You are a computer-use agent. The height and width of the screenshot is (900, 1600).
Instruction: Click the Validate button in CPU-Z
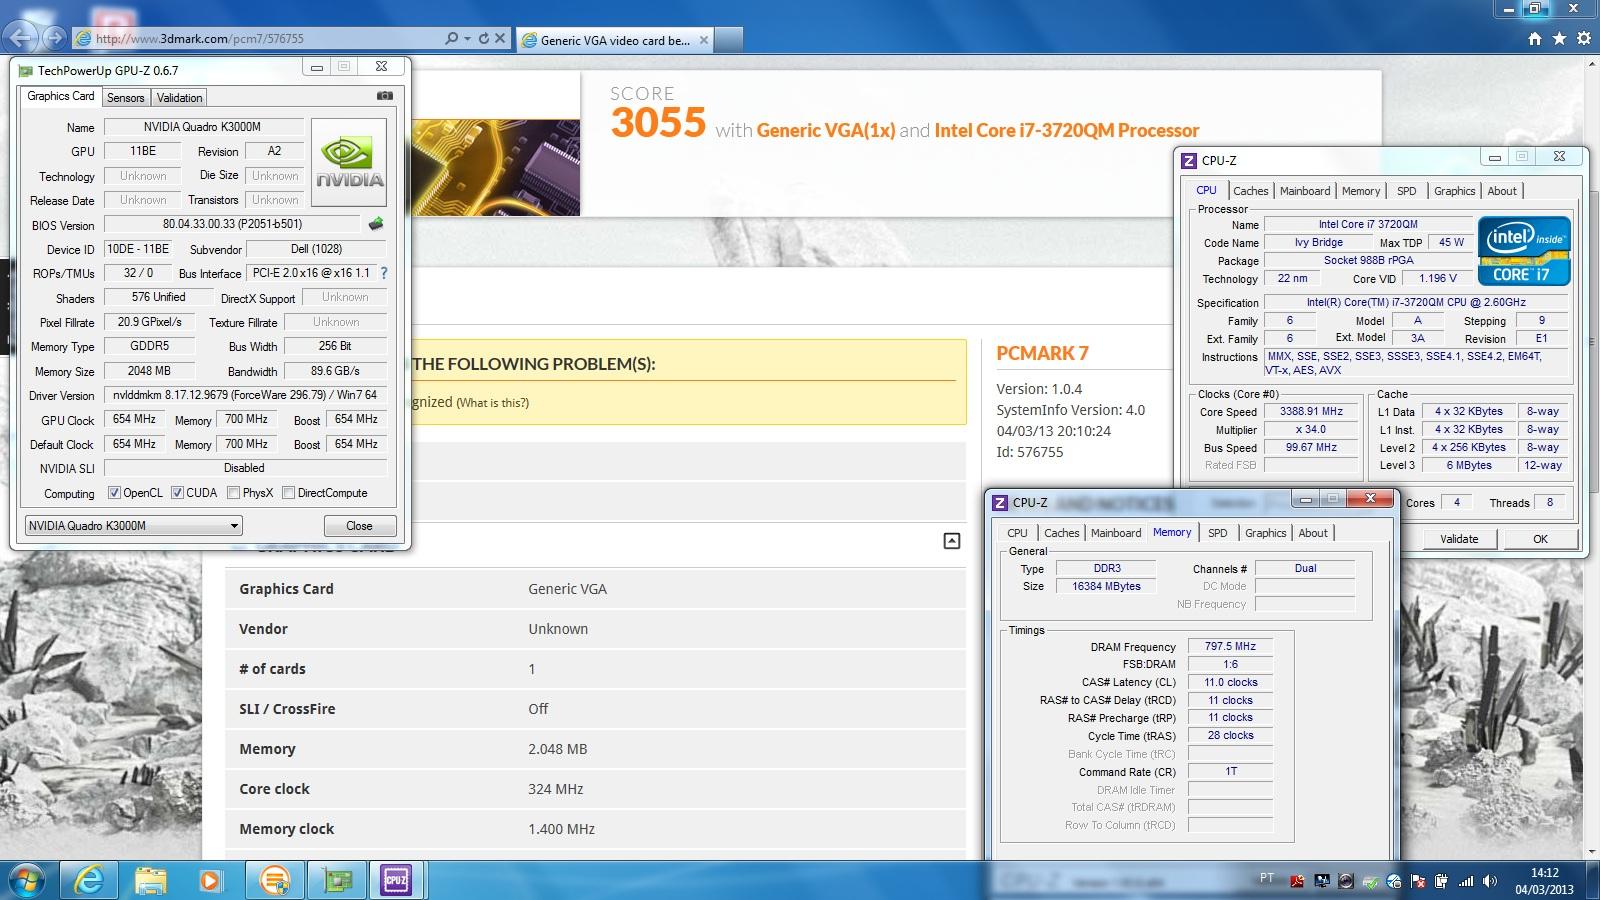(x=1459, y=539)
